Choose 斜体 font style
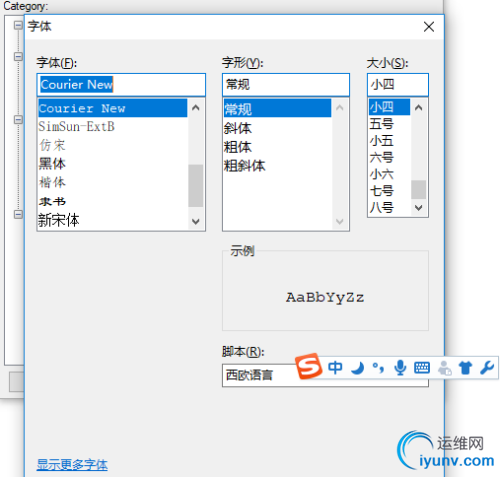The width and height of the screenshot is (500, 477). 277,128
